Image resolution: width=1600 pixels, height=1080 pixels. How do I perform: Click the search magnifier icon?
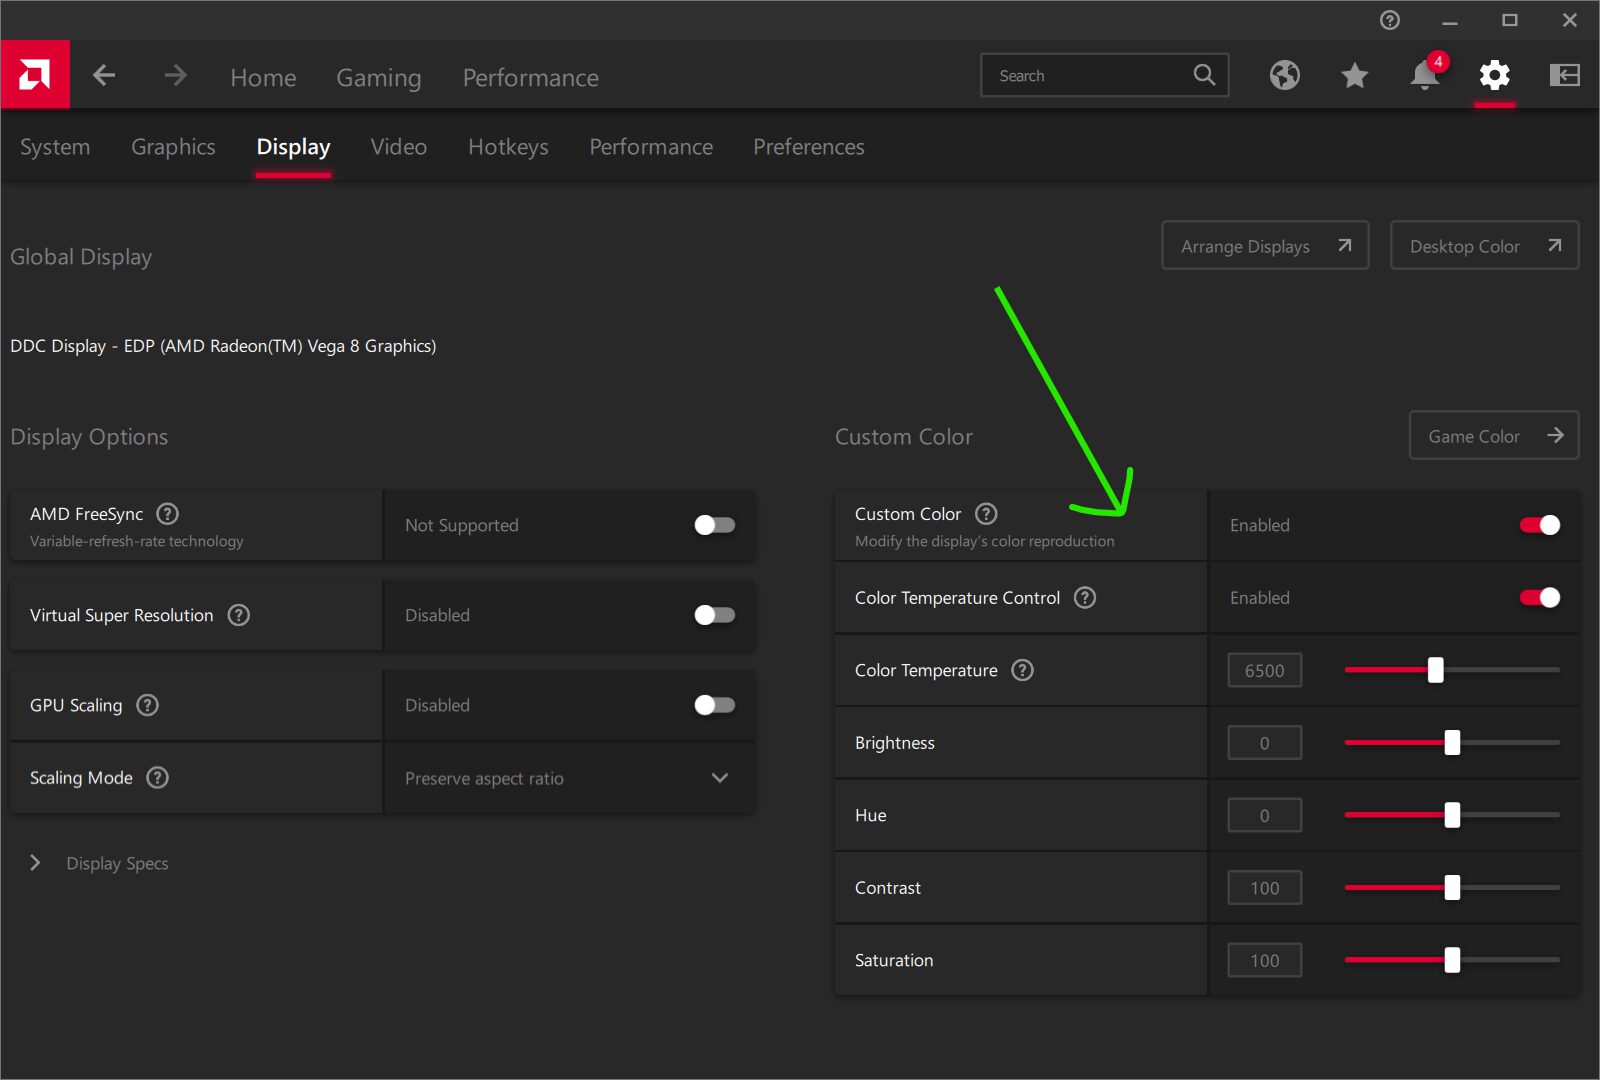(x=1204, y=75)
